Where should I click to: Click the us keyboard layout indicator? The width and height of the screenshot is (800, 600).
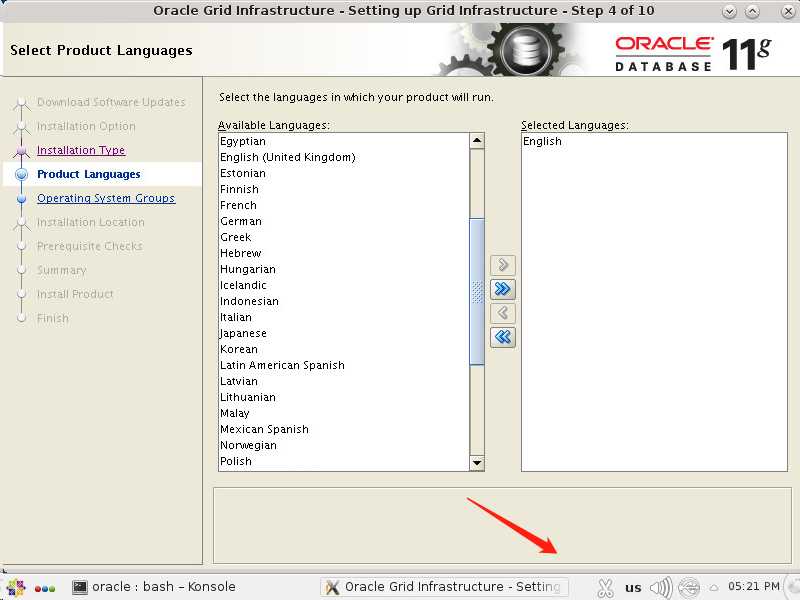pos(633,588)
